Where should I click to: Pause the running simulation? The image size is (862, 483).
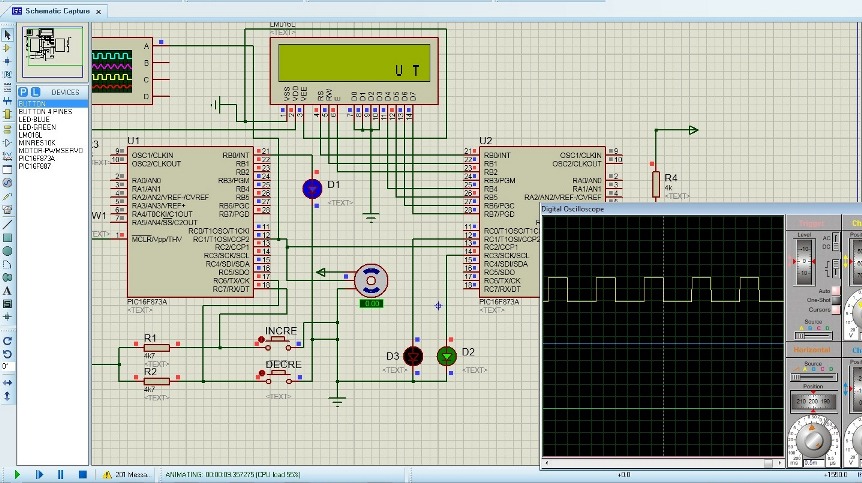tap(60, 474)
